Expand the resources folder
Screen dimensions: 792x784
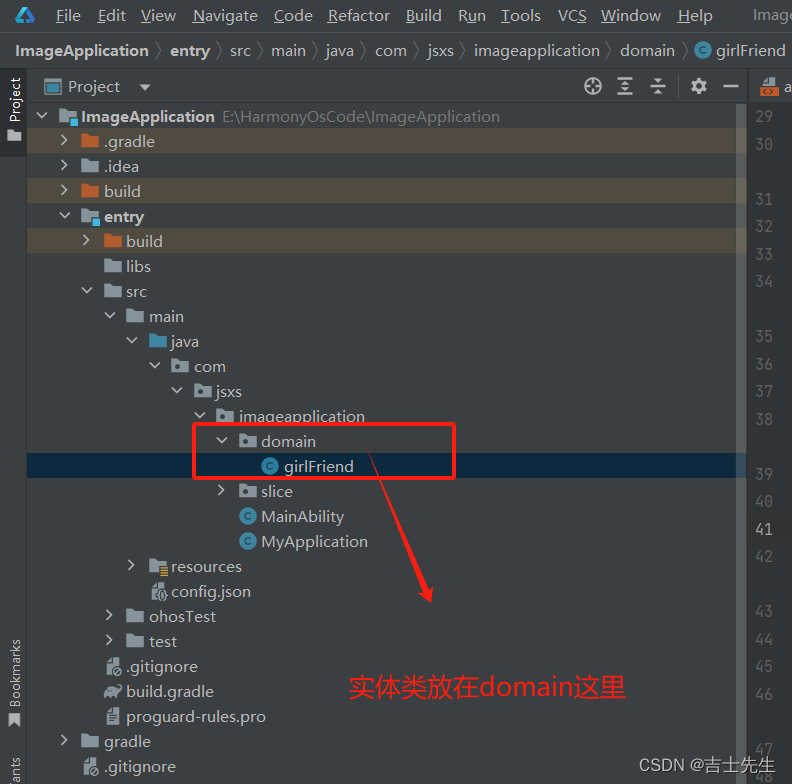tap(131, 565)
